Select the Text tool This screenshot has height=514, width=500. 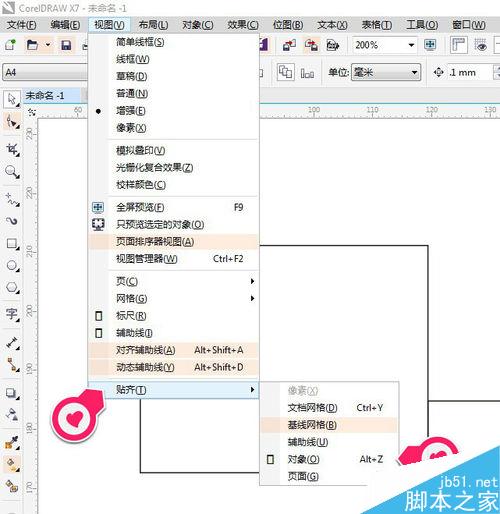point(12,314)
